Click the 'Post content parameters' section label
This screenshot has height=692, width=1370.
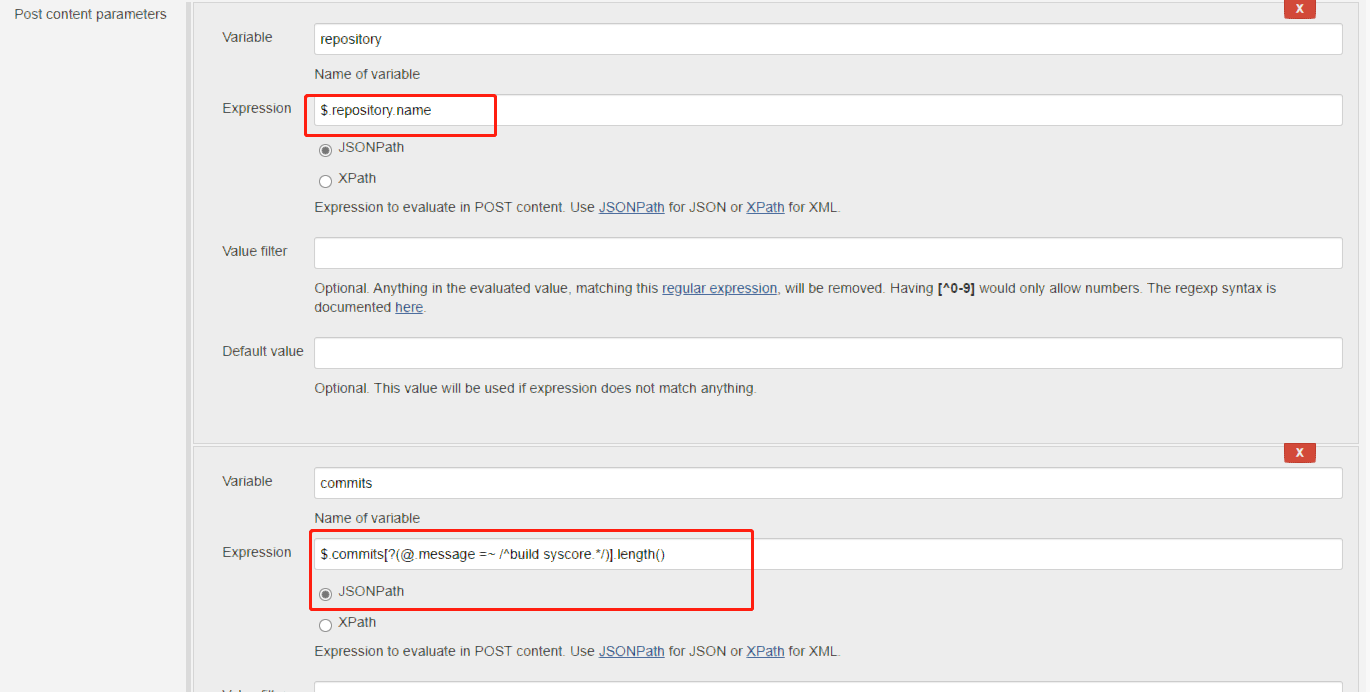(90, 14)
